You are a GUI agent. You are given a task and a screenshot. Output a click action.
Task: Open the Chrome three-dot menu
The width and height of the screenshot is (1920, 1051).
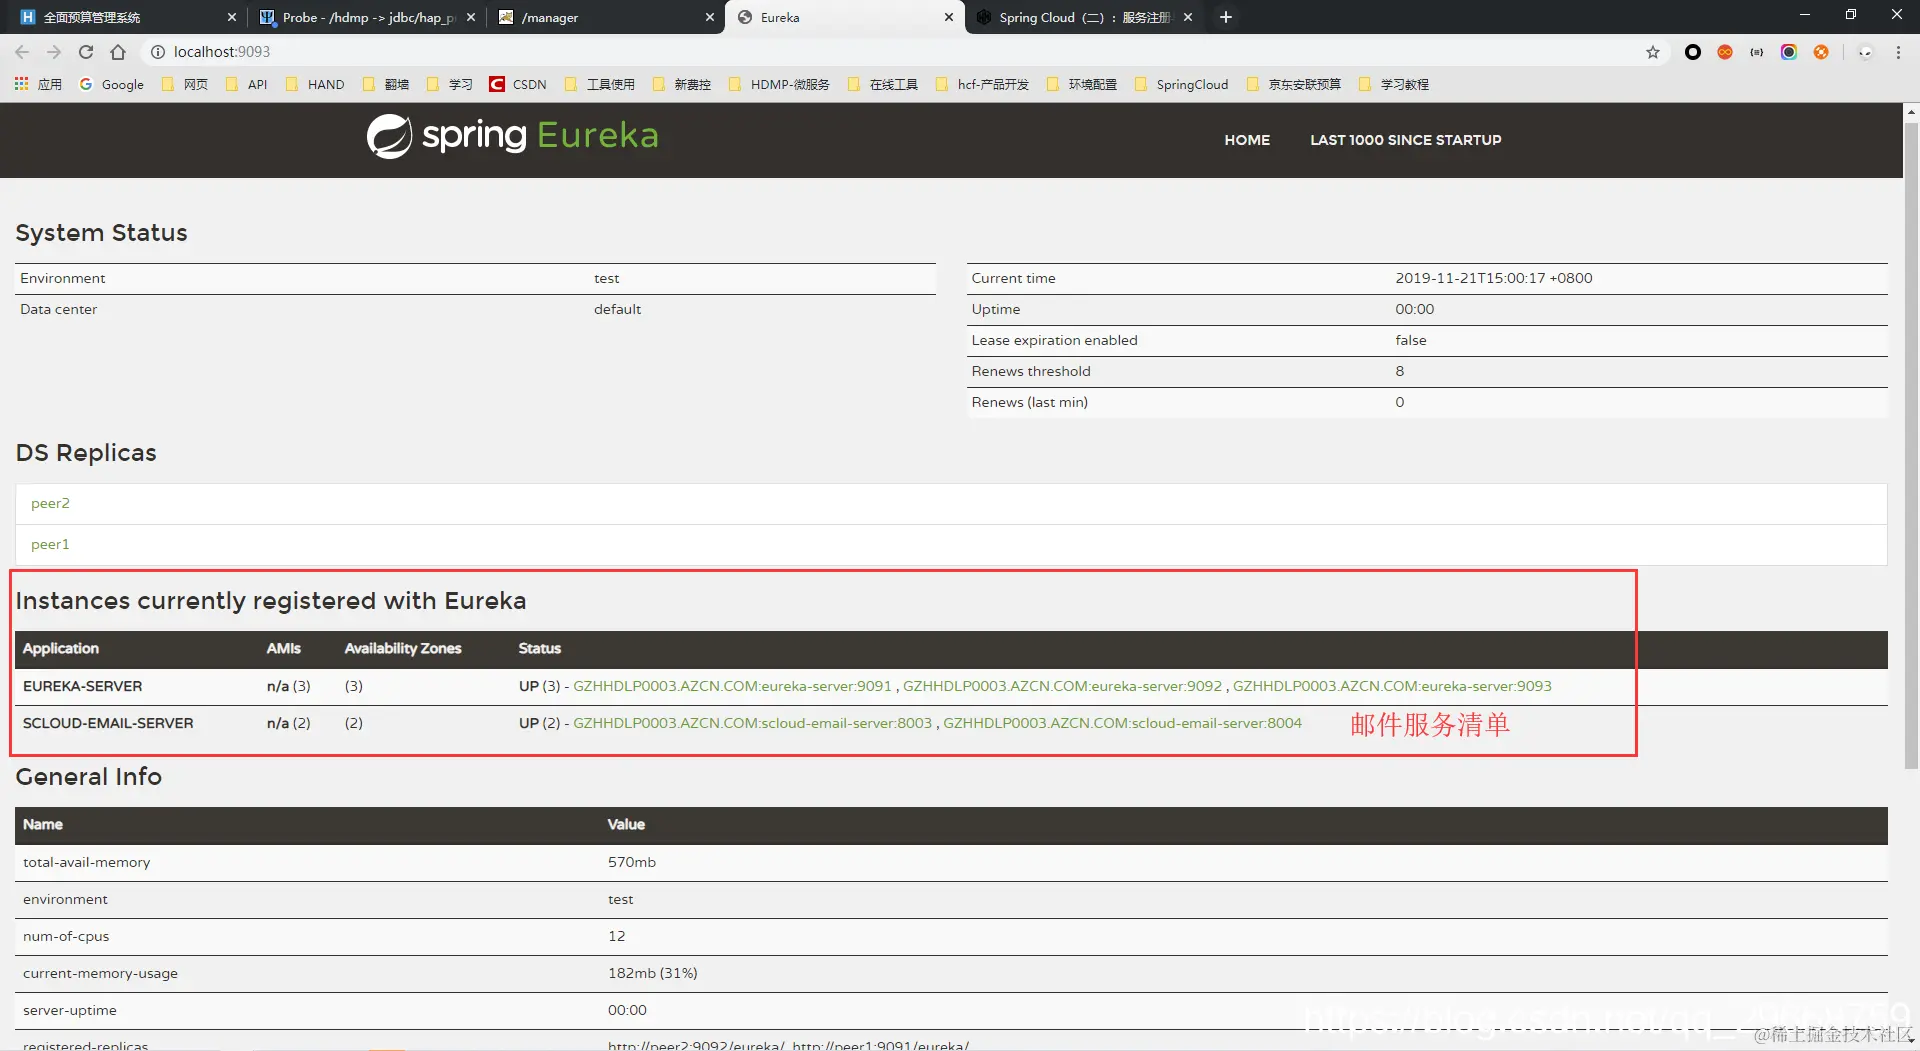1899,52
